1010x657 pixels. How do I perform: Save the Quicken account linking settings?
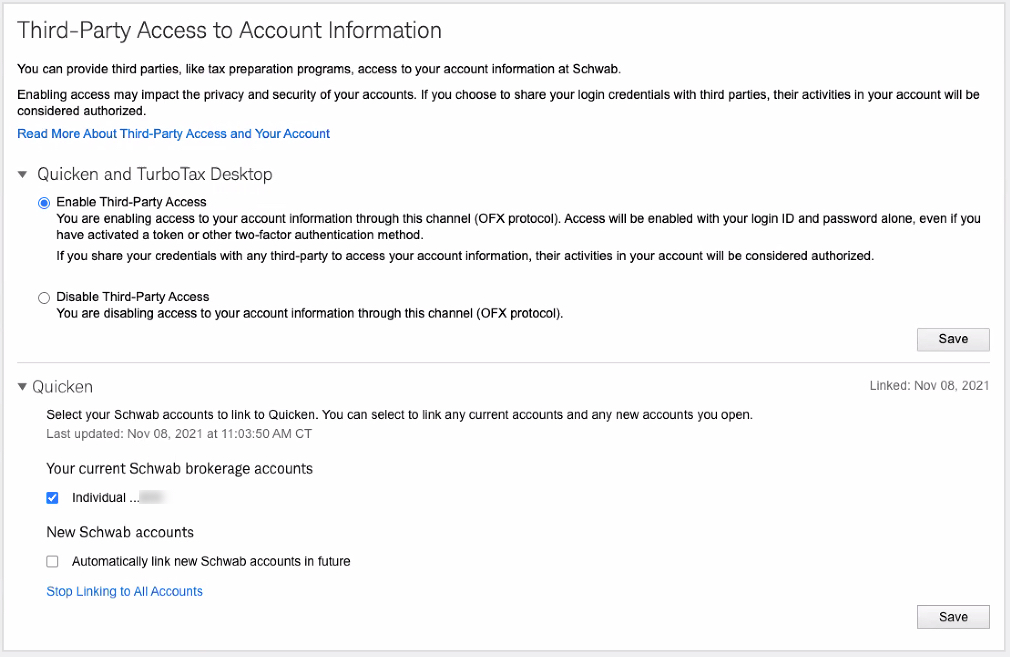953,617
